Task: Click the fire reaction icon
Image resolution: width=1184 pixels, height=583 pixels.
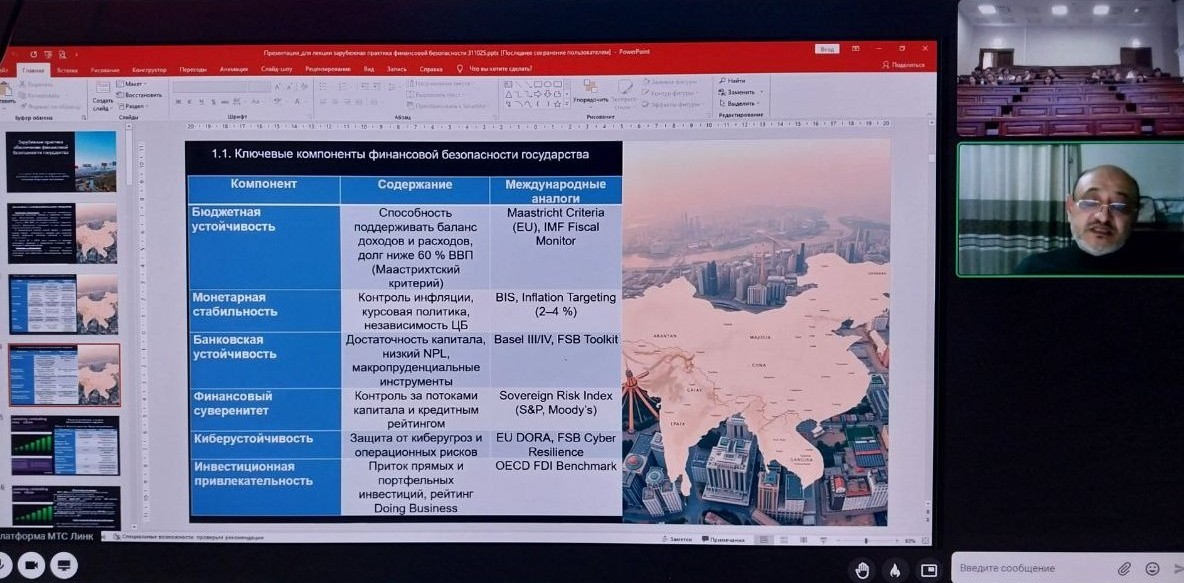Action: [x=895, y=570]
